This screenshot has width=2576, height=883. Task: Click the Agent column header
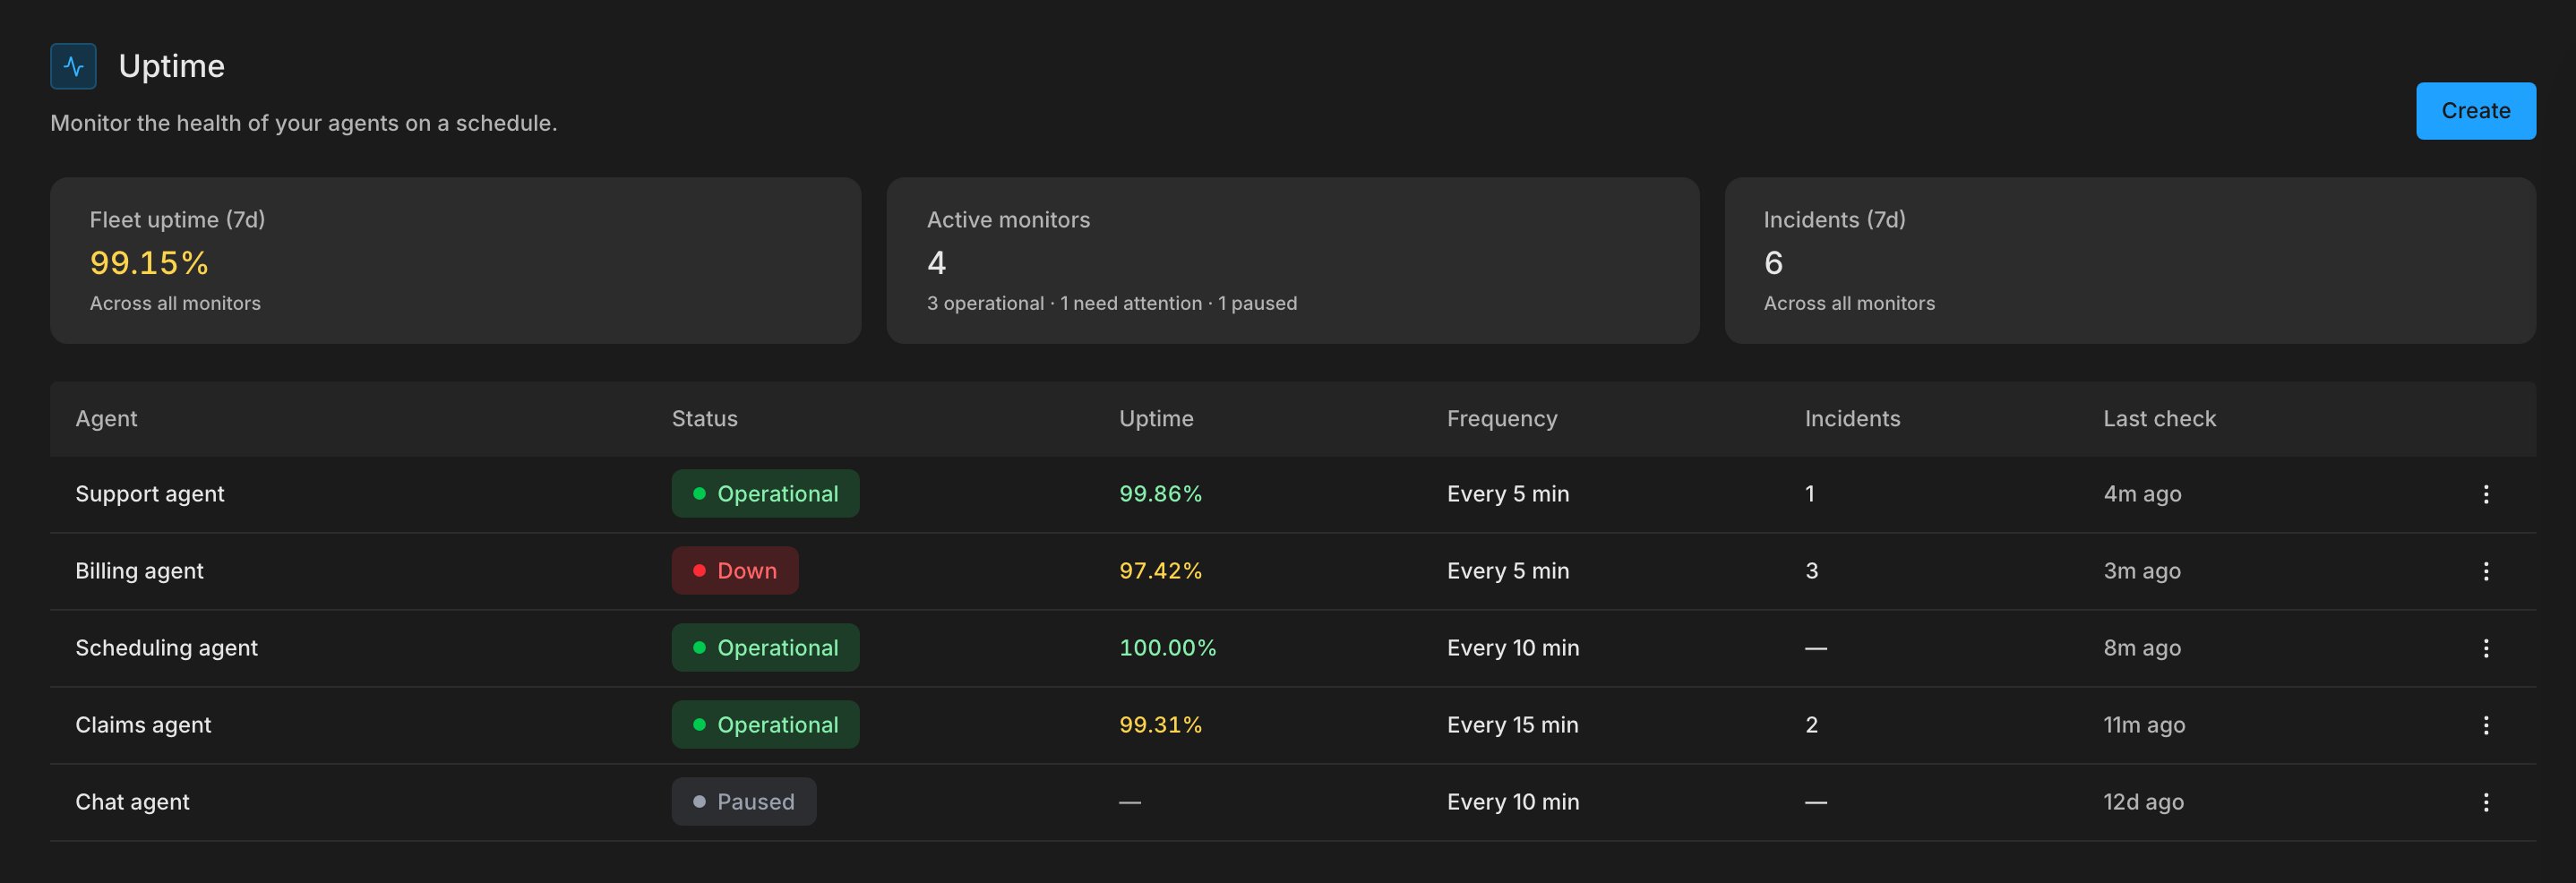pyautogui.click(x=106, y=419)
